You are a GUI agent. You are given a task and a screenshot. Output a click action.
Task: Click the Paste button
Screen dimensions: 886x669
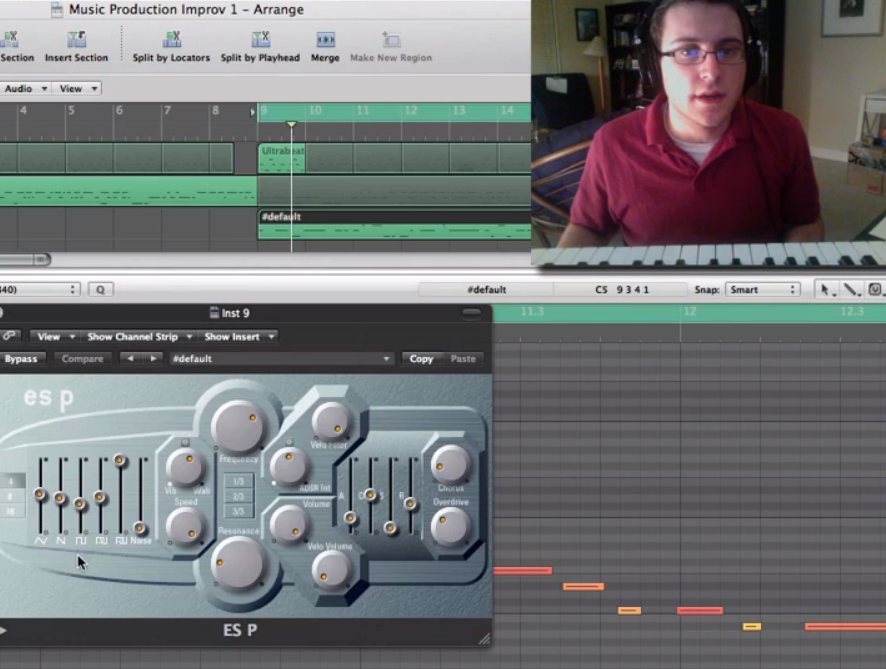click(463, 359)
